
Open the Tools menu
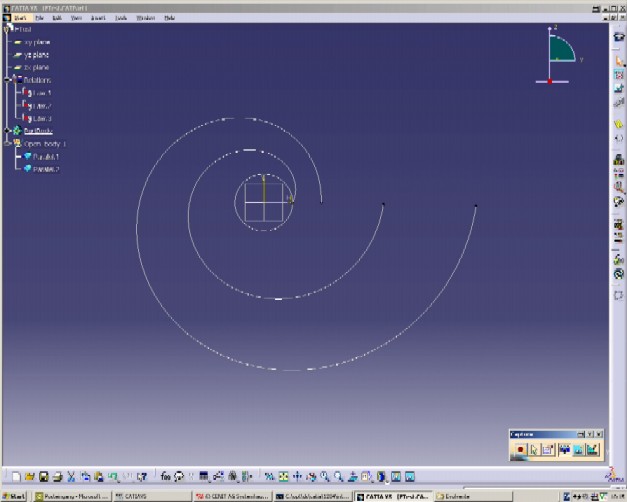[121, 18]
